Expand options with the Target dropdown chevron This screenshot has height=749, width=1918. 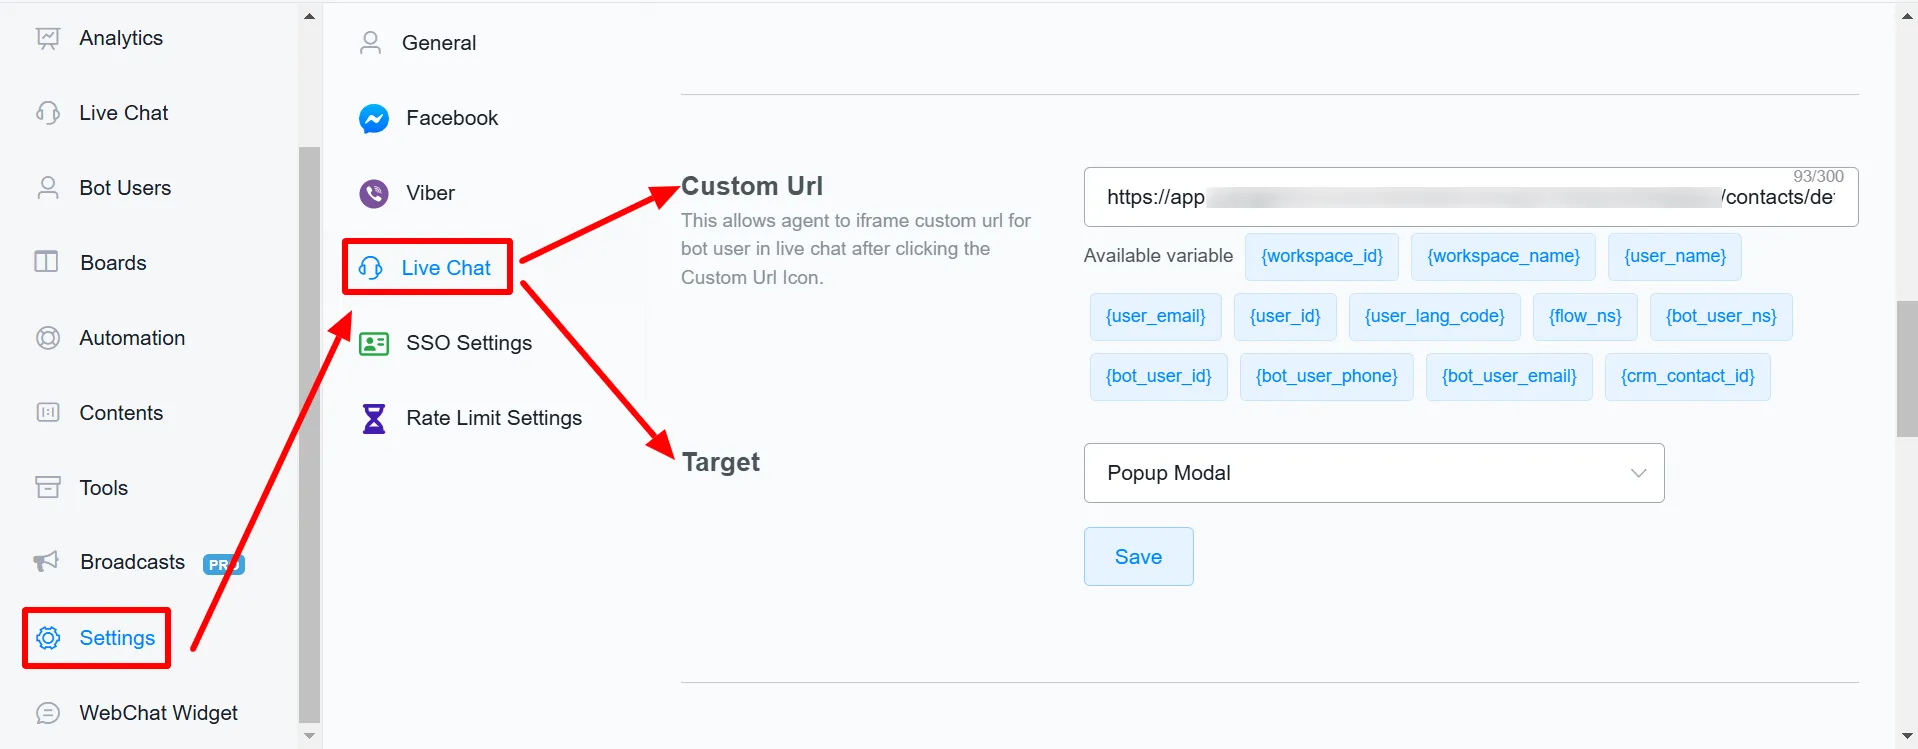(1638, 473)
